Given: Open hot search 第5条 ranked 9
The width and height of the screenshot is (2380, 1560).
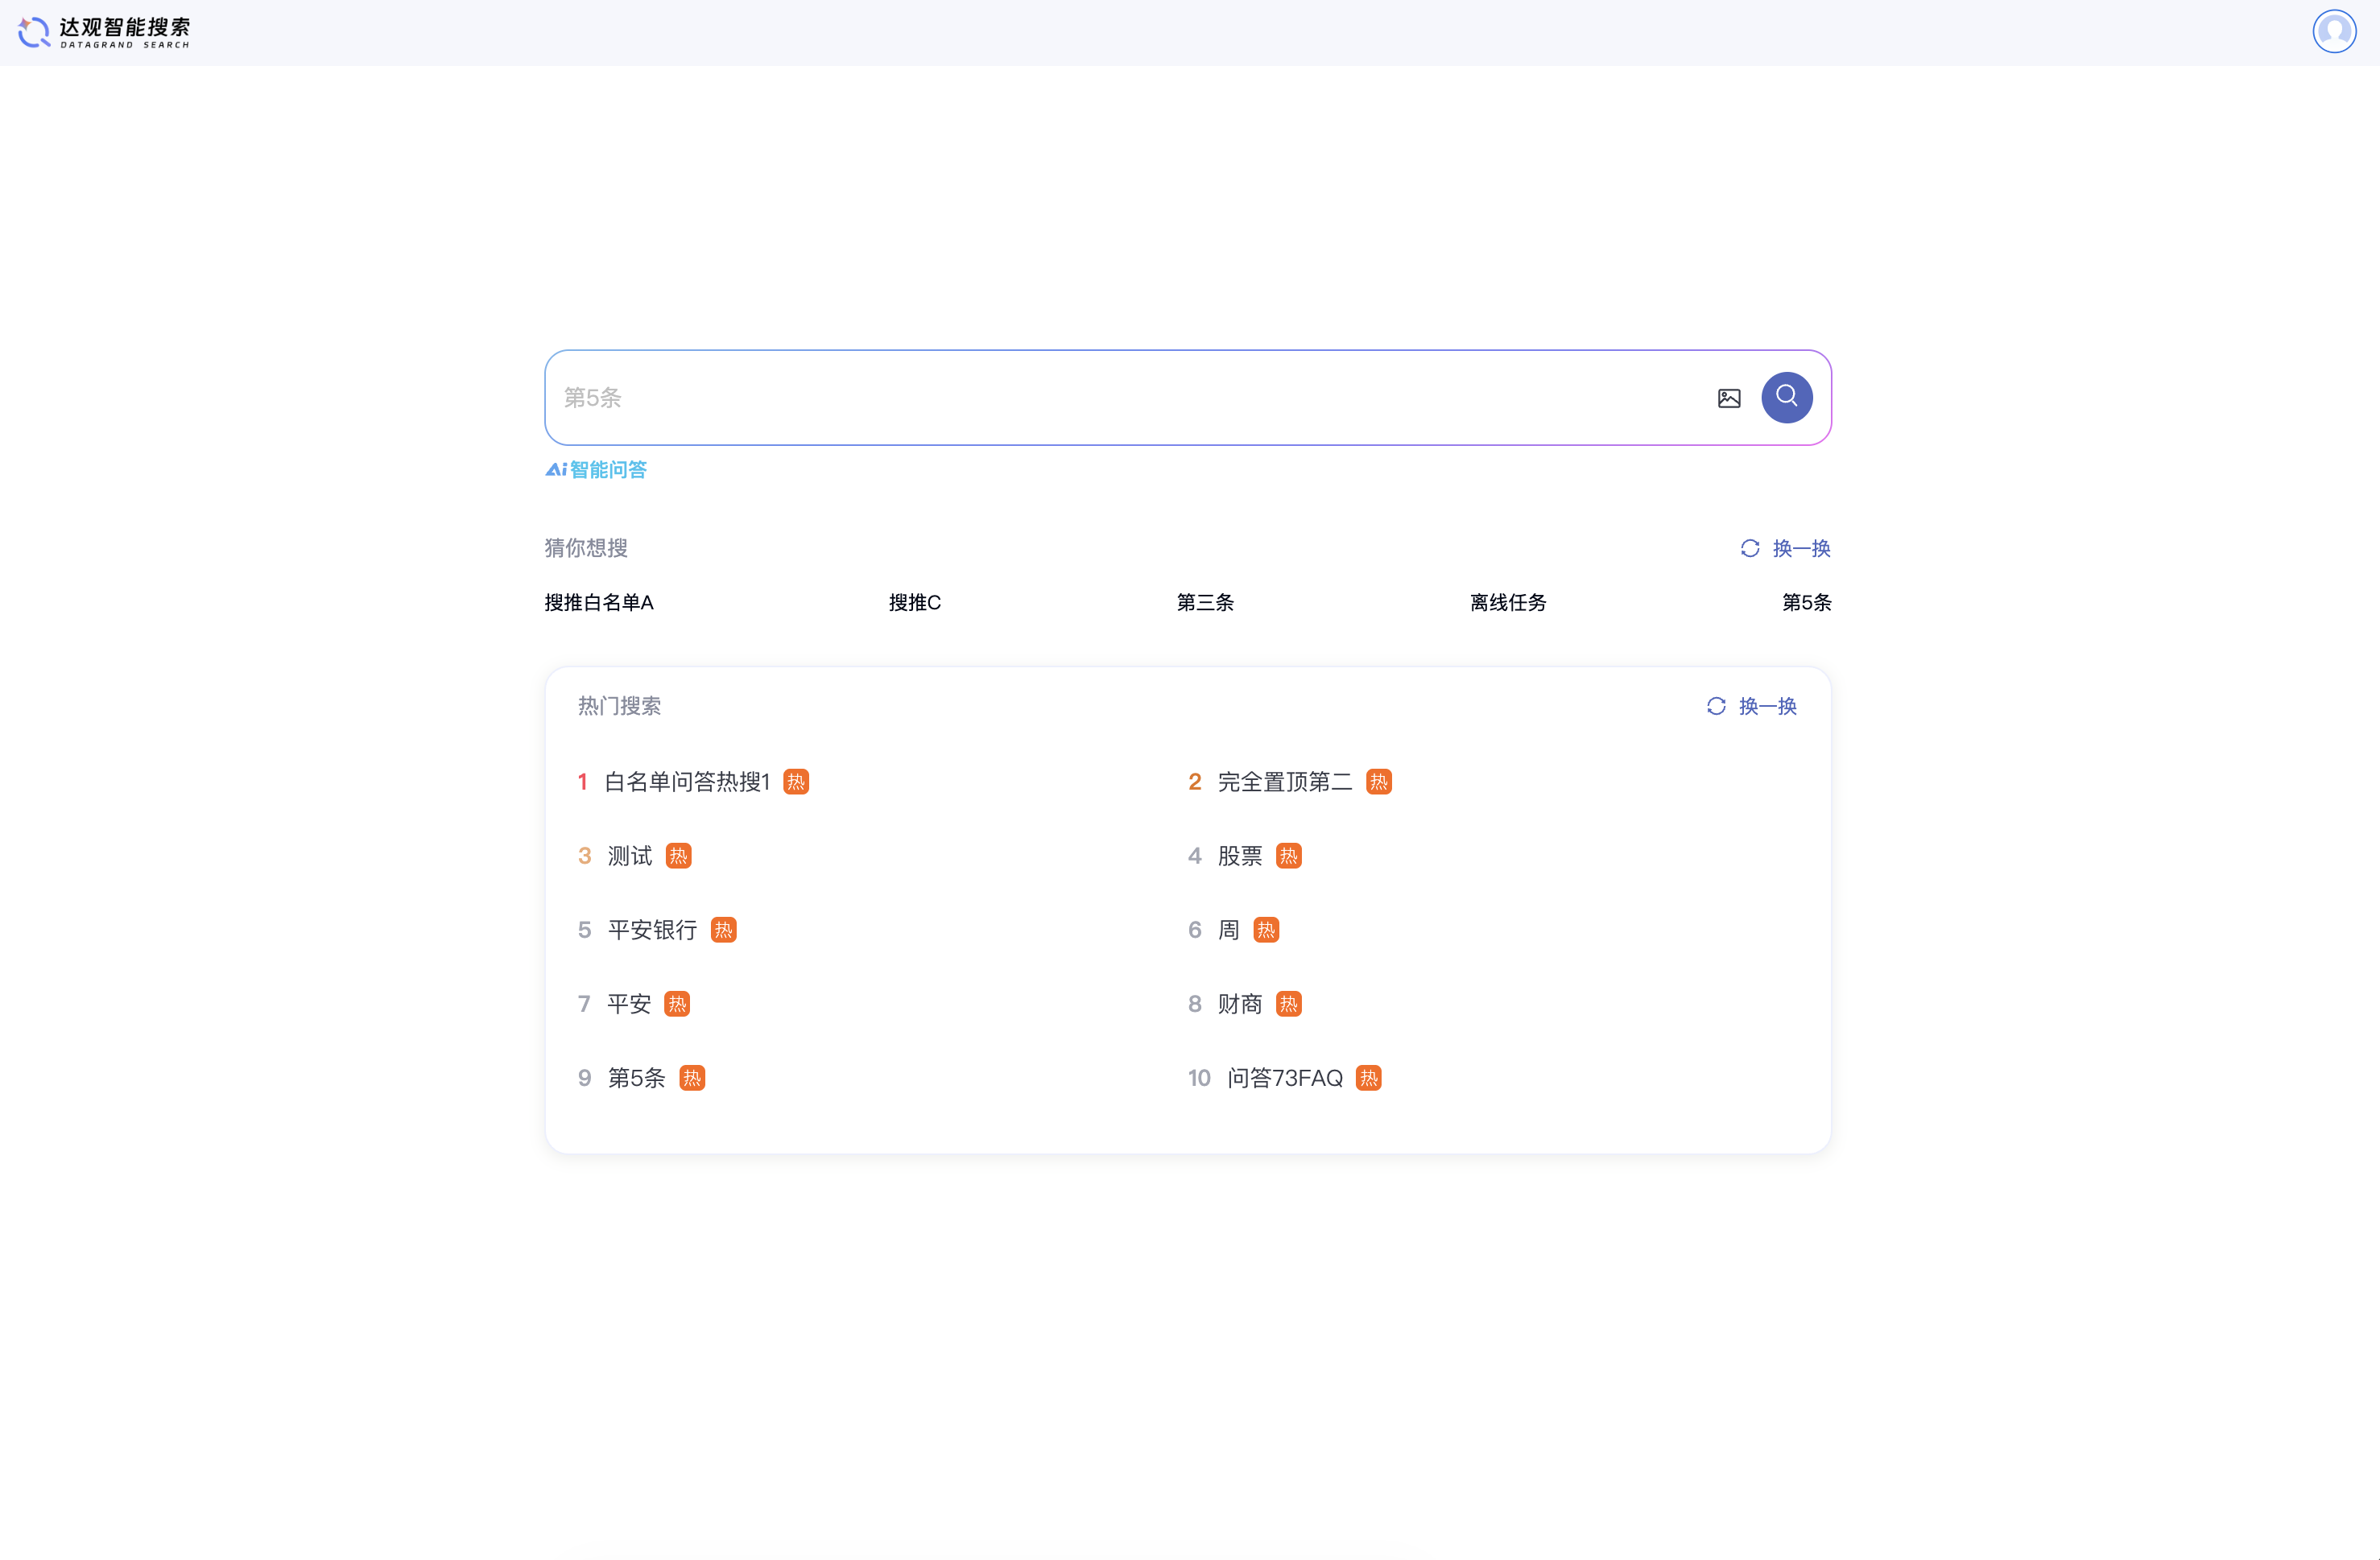Looking at the screenshot, I should (x=636, y=1078).
